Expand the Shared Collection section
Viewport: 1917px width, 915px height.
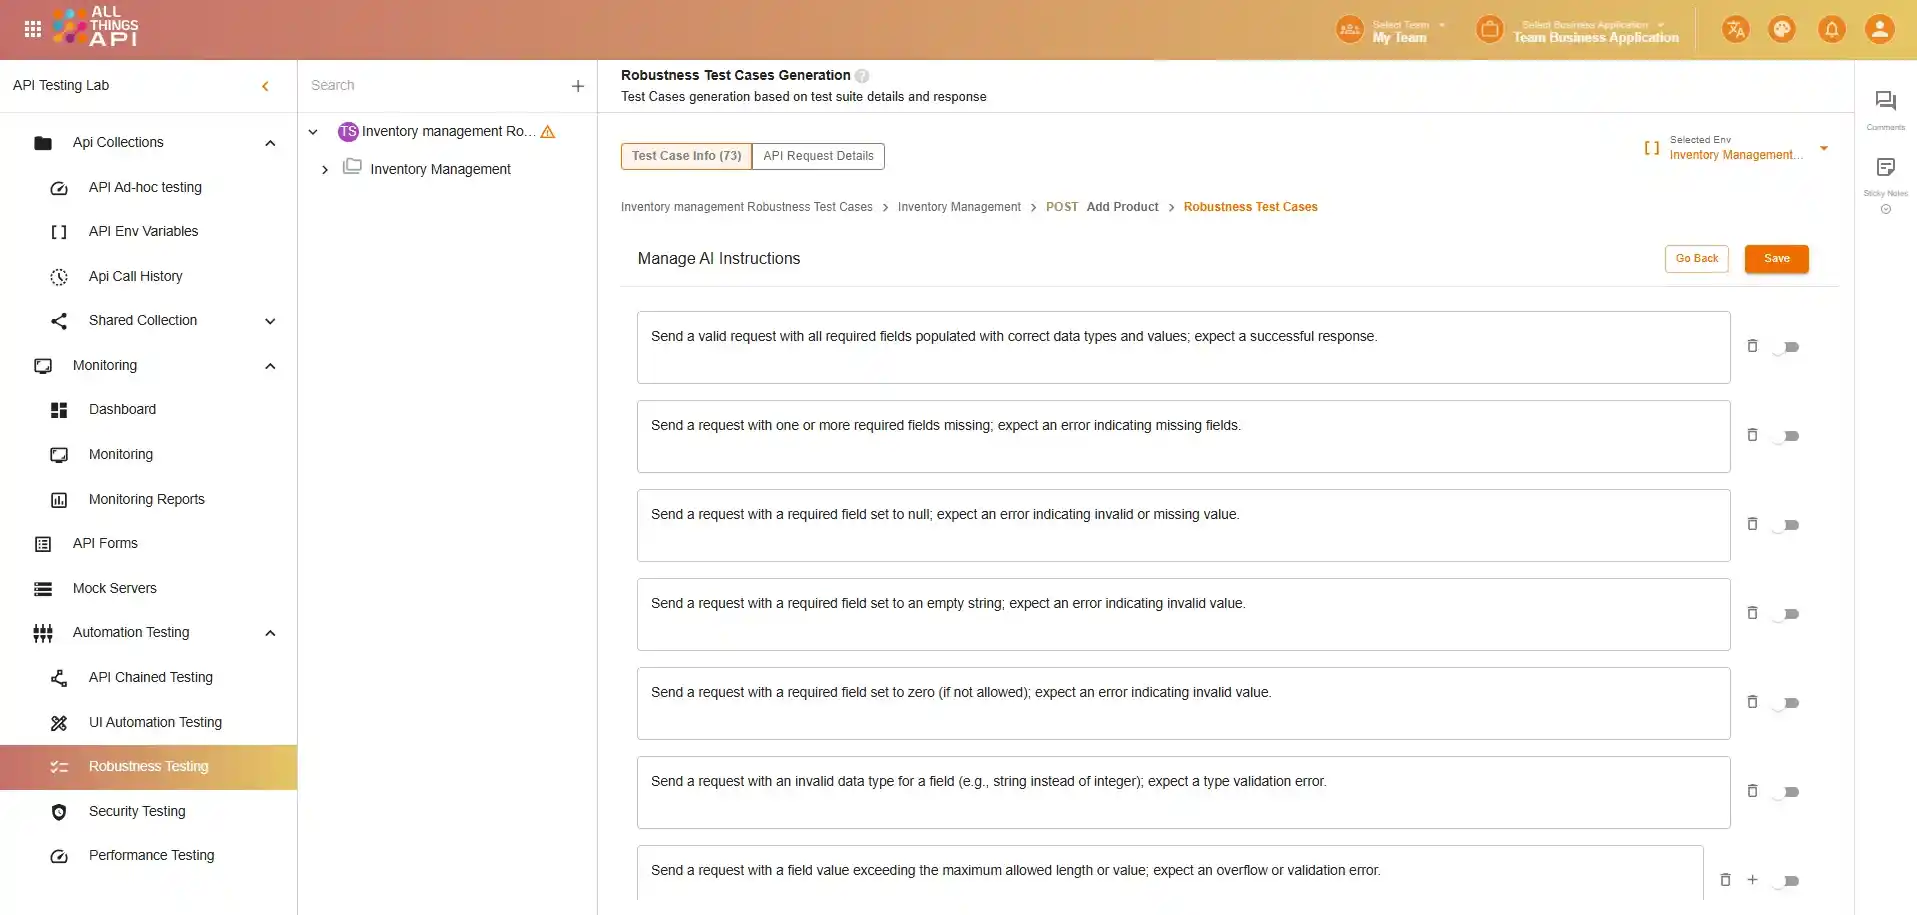(x=270, y=321)
